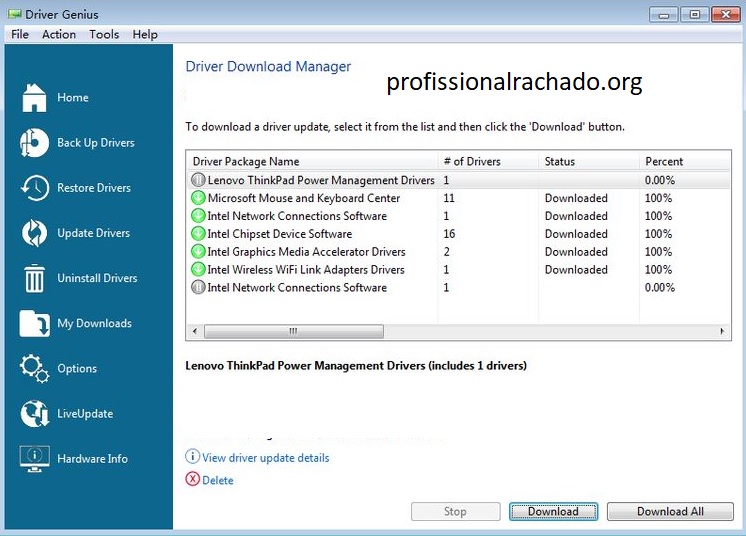Select Lenovo ThinkPad Power Management Drivers row
This screenshot has width=746, height=536.
point(459,180)
